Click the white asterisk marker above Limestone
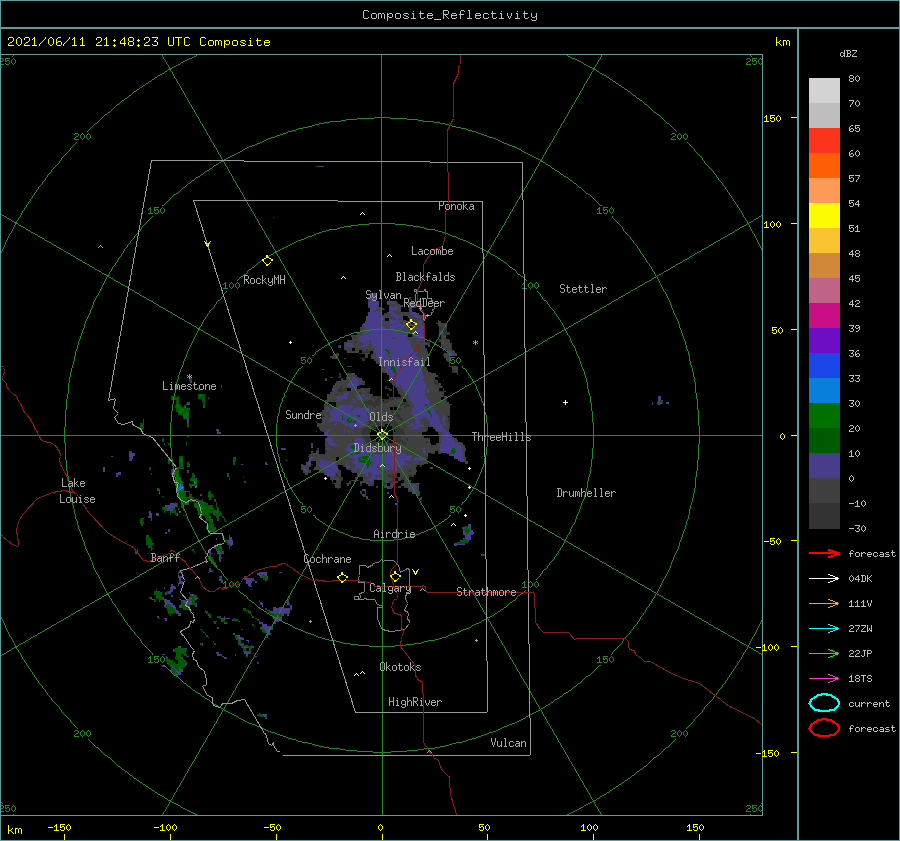Image resolution: width=900 pixels, height=841 pixels. (x=189, y=378)
